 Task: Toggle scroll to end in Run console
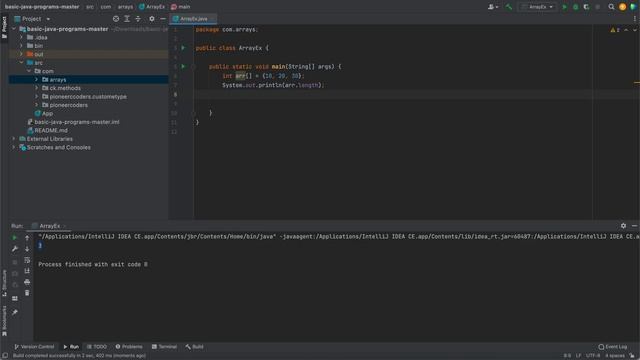(x=27, y=271)
